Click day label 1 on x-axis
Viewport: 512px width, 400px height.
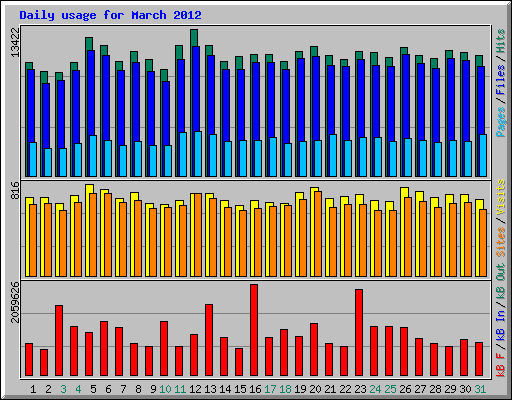coord(33,389)
